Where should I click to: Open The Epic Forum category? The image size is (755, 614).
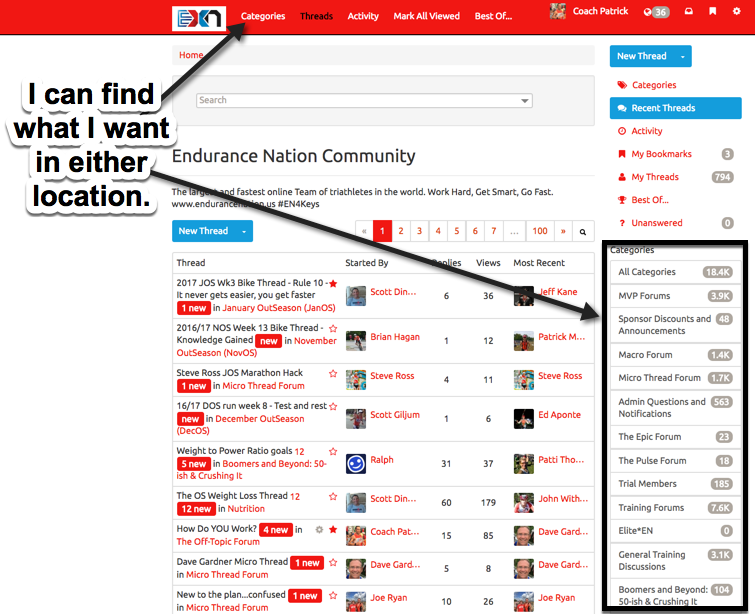pos(675,437)
